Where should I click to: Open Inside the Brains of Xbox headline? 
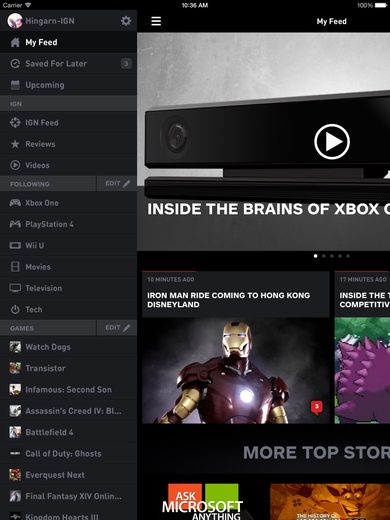268,209
